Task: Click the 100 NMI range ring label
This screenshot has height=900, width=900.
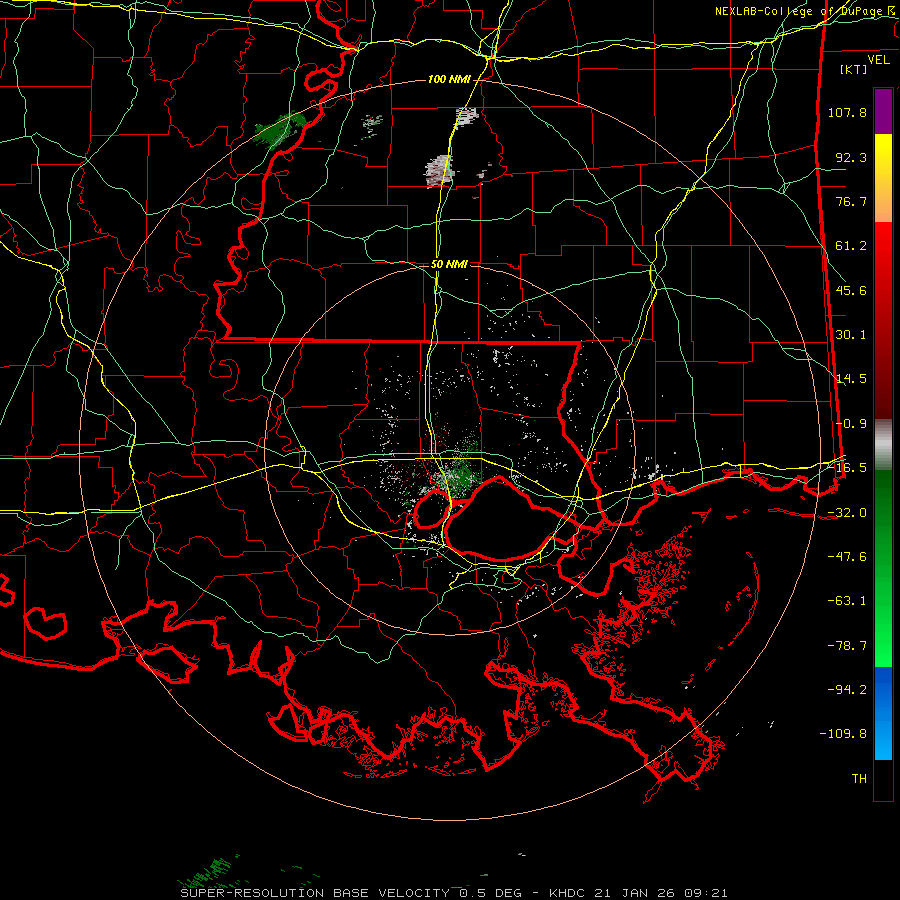Action: 449,79
